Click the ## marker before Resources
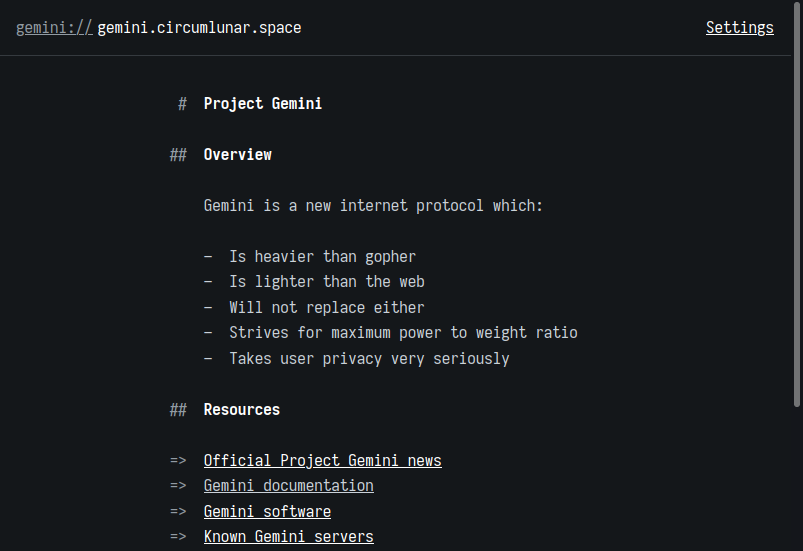This screenshot has width=803, height=551. [x=178, y=410]
